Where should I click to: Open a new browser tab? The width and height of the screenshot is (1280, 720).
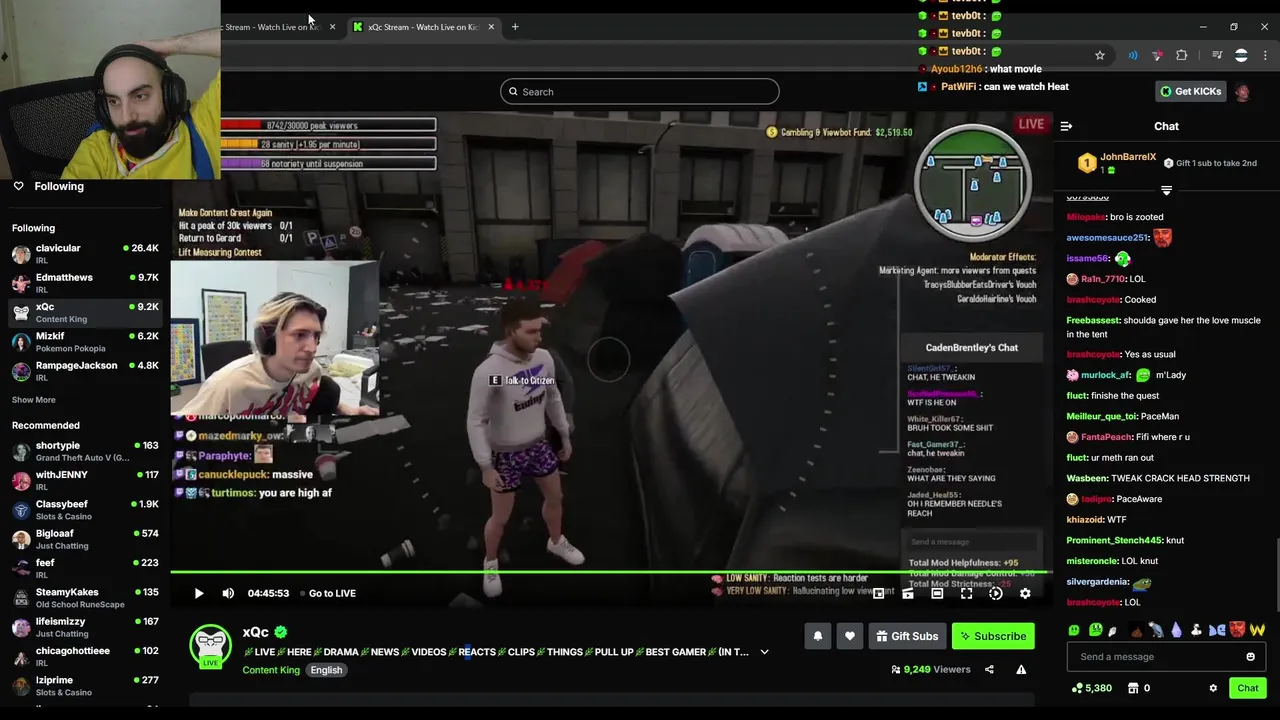tap(515, 27)
